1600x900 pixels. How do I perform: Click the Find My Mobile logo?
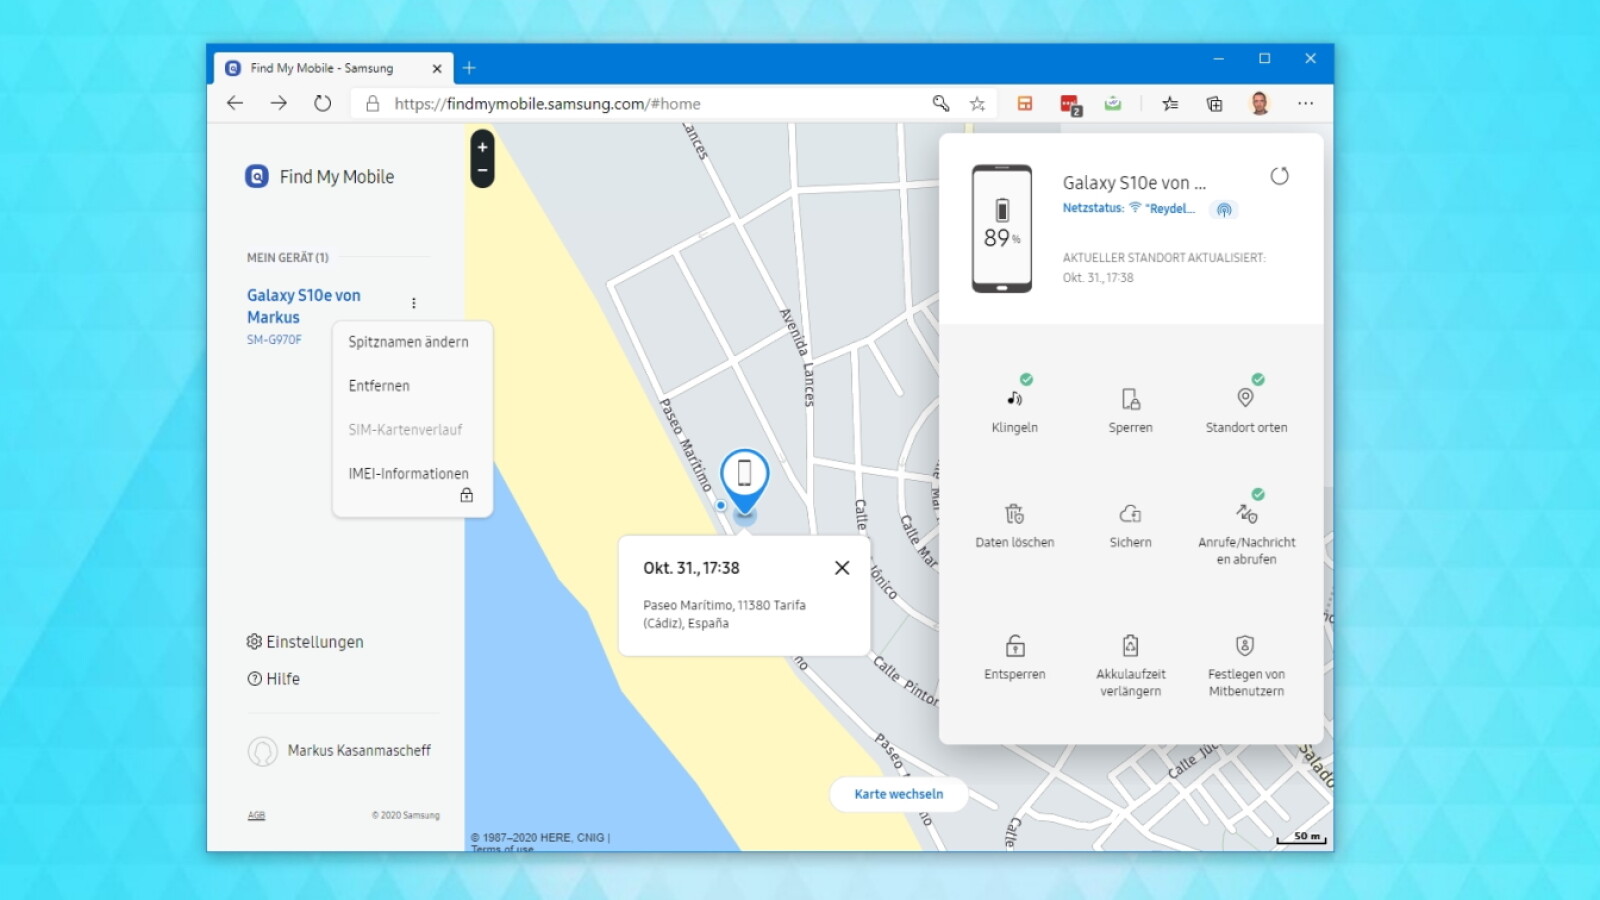tap(256, 177)
